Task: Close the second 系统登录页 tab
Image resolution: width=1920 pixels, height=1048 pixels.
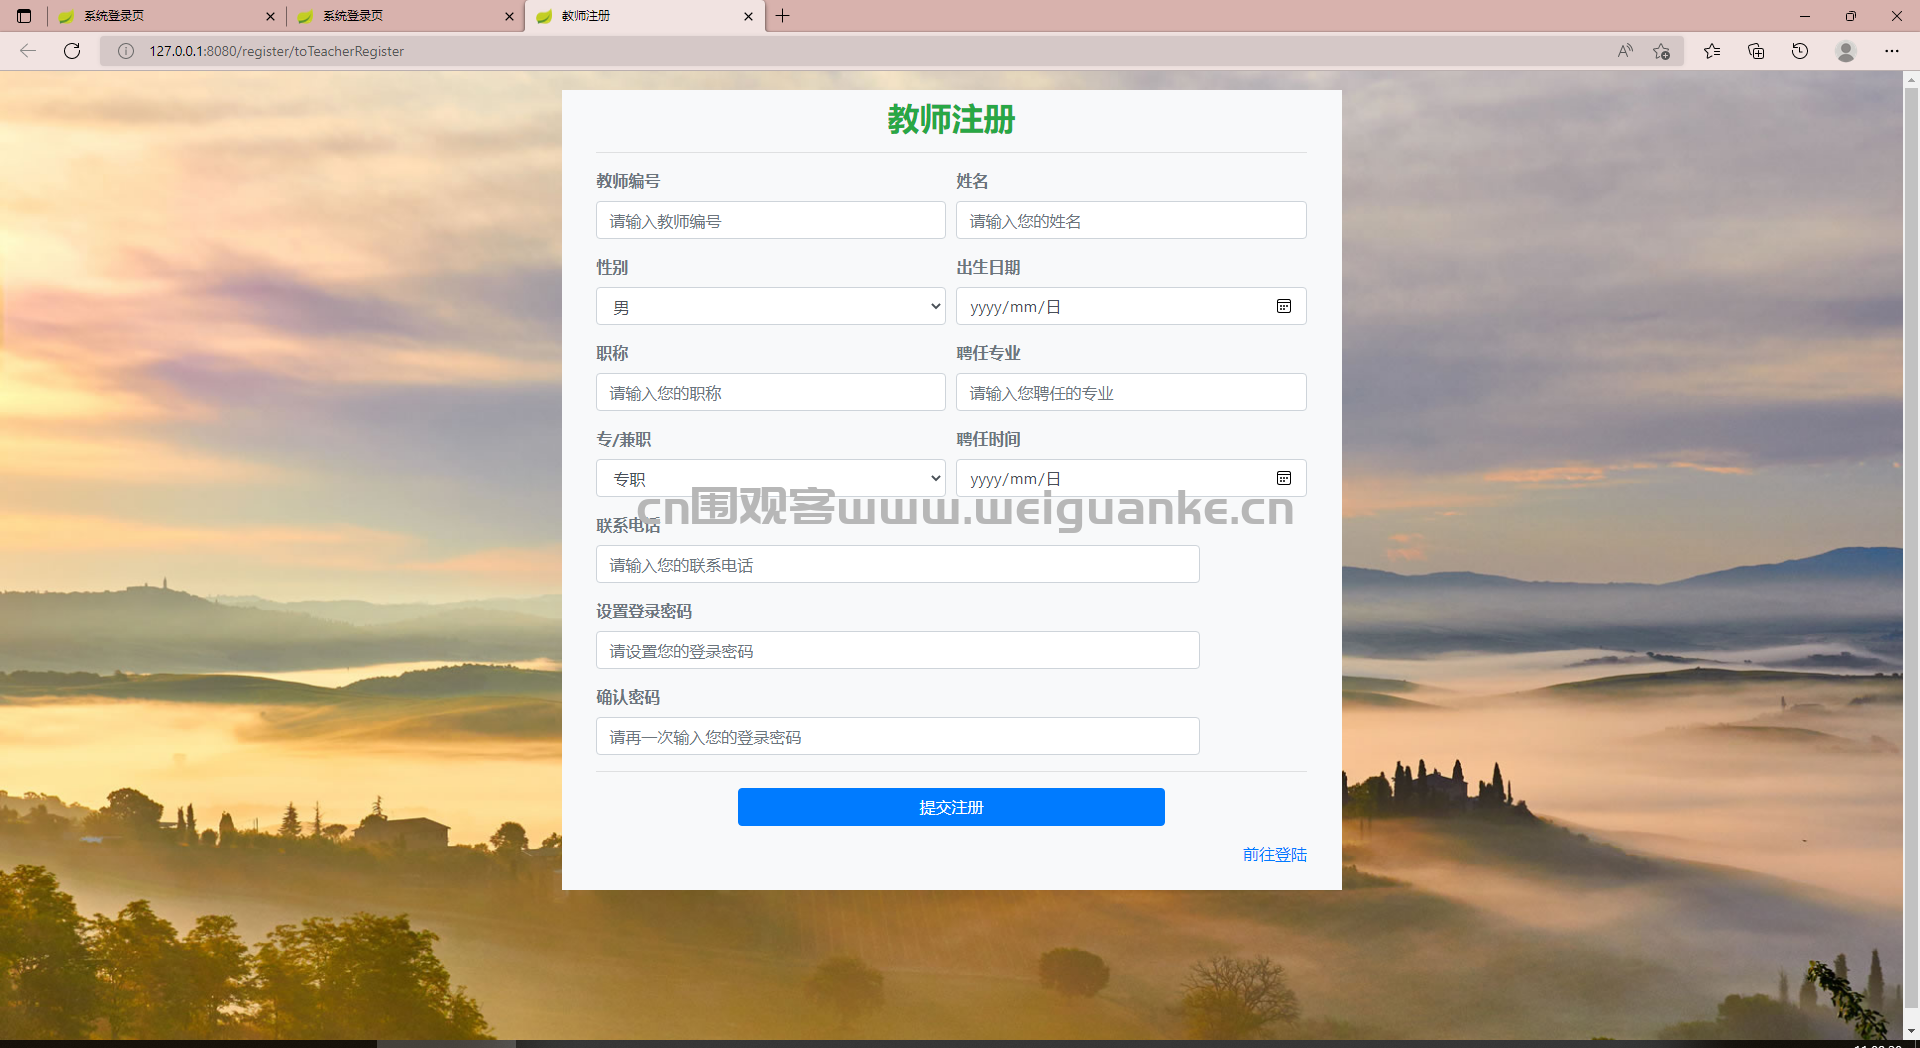Action: click(509, 16)
